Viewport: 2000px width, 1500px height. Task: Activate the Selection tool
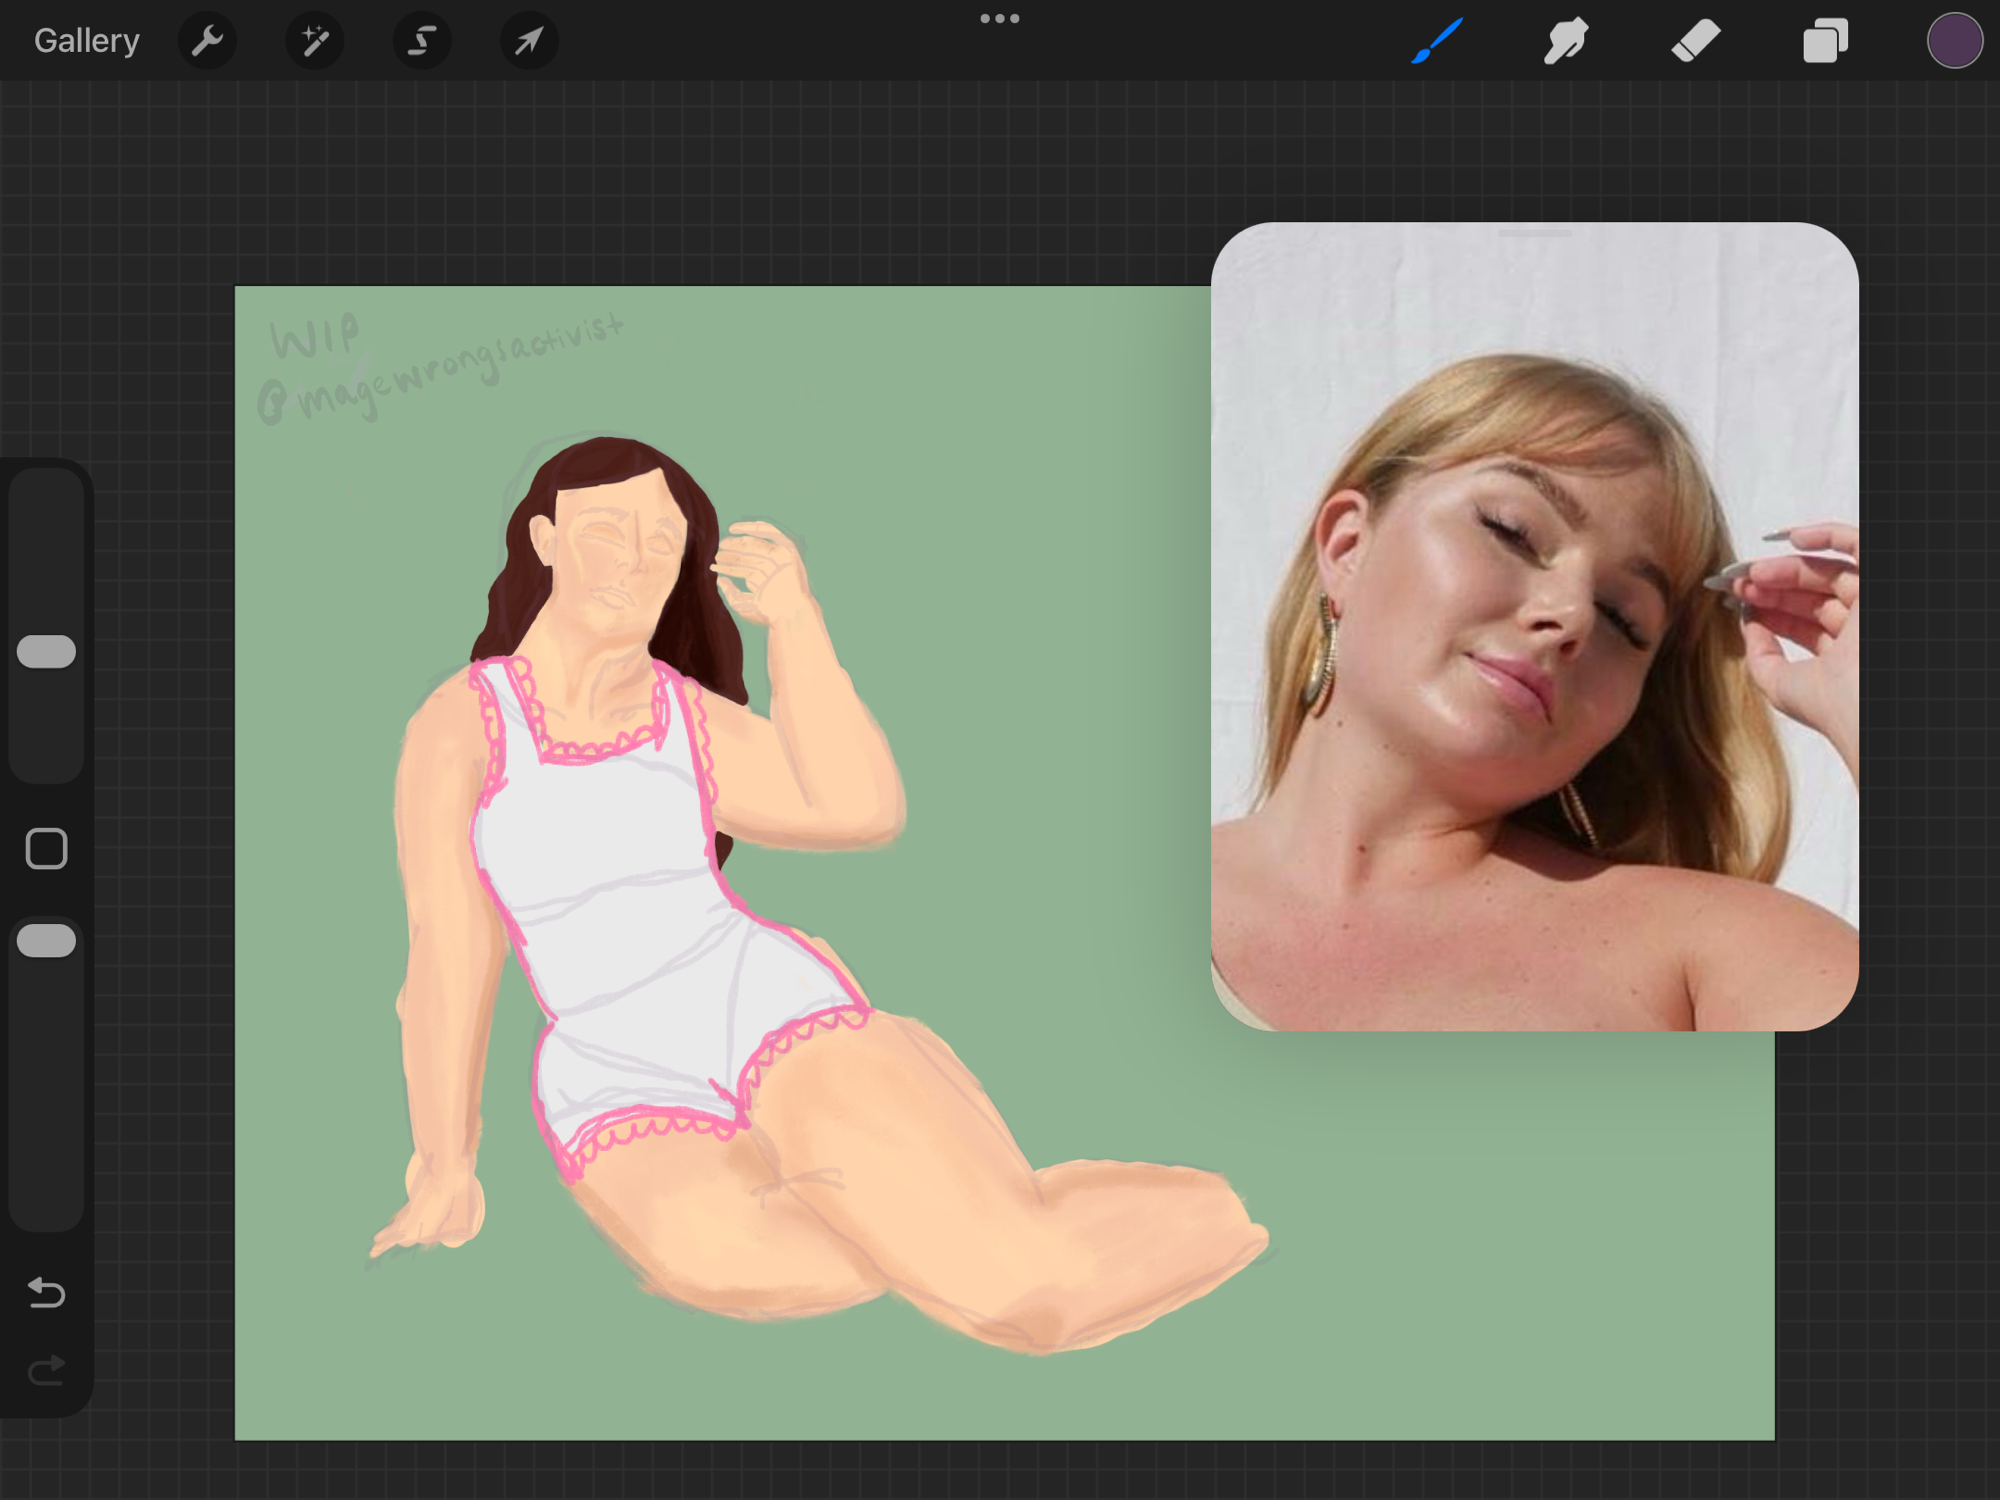click(x=421, y=41)
